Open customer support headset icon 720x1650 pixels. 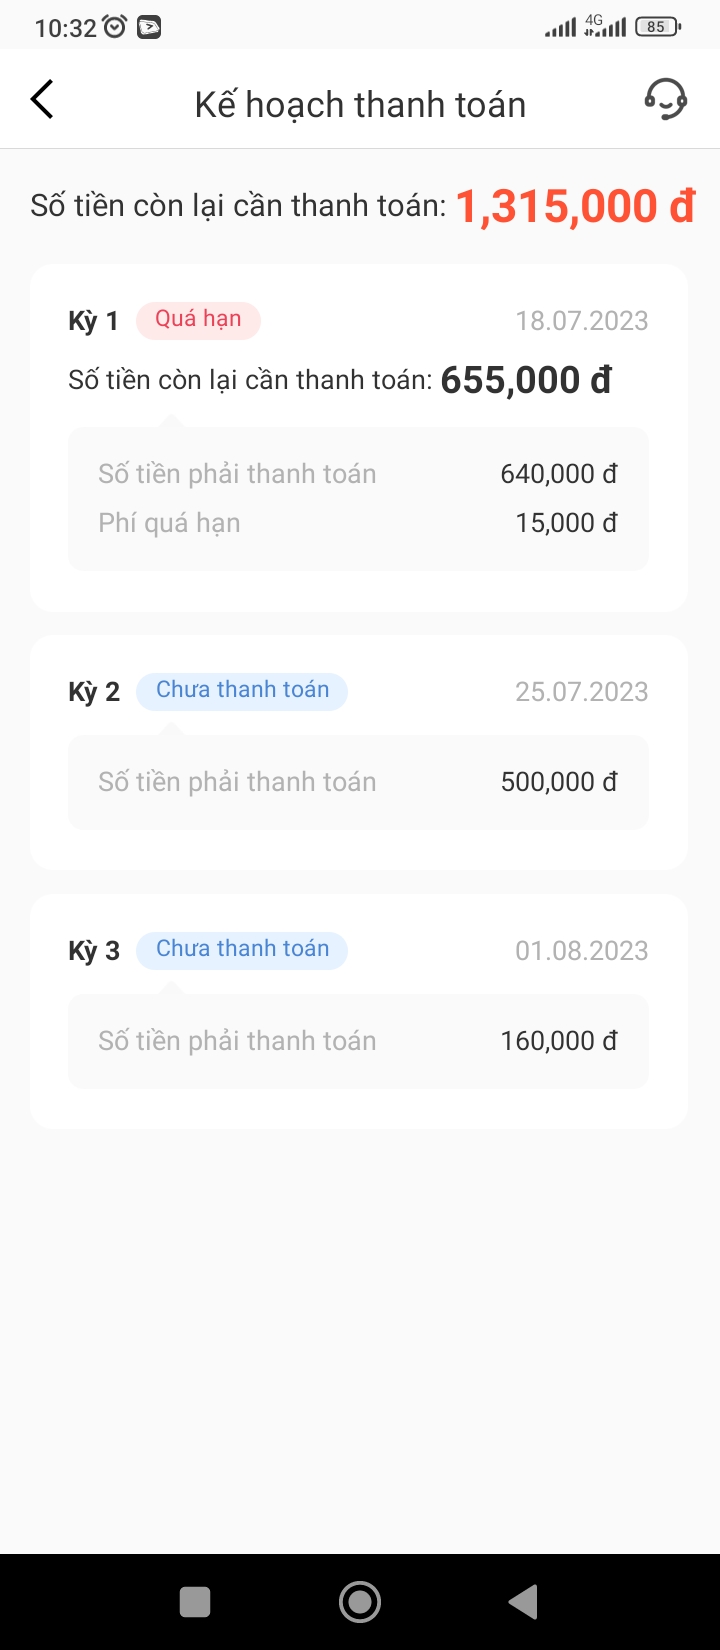[665, 100]
